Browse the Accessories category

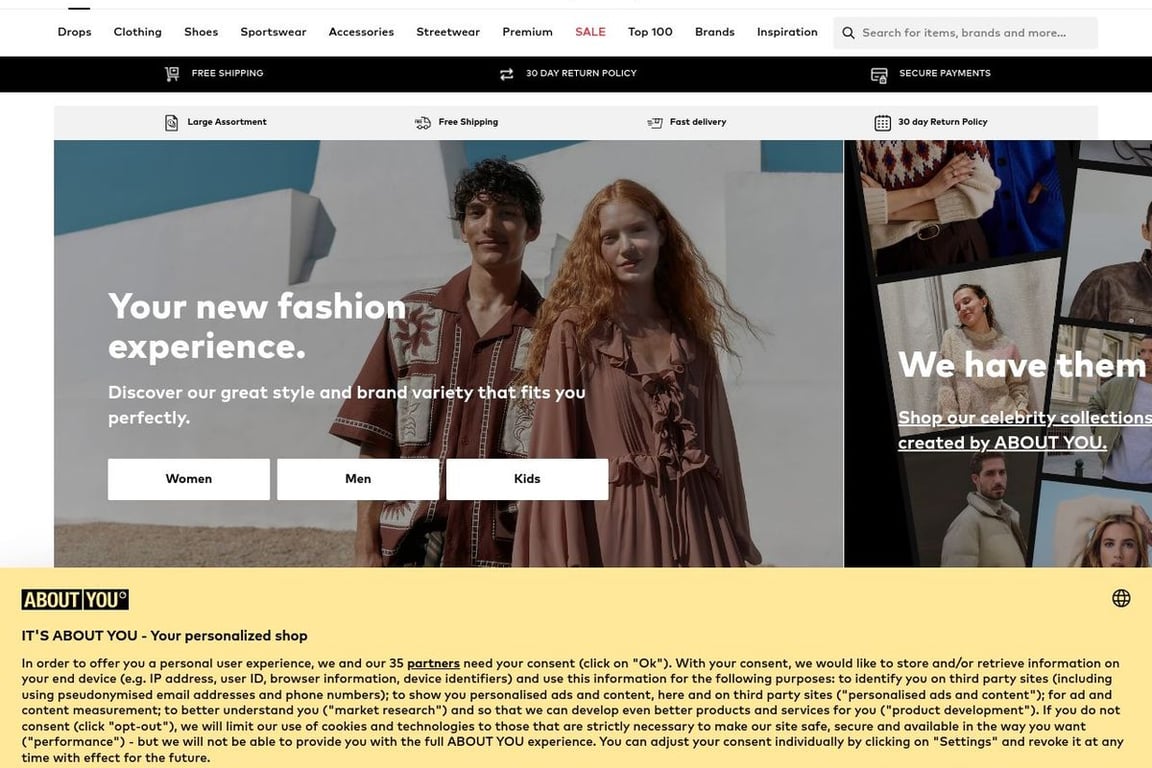[x=361, y=32]
